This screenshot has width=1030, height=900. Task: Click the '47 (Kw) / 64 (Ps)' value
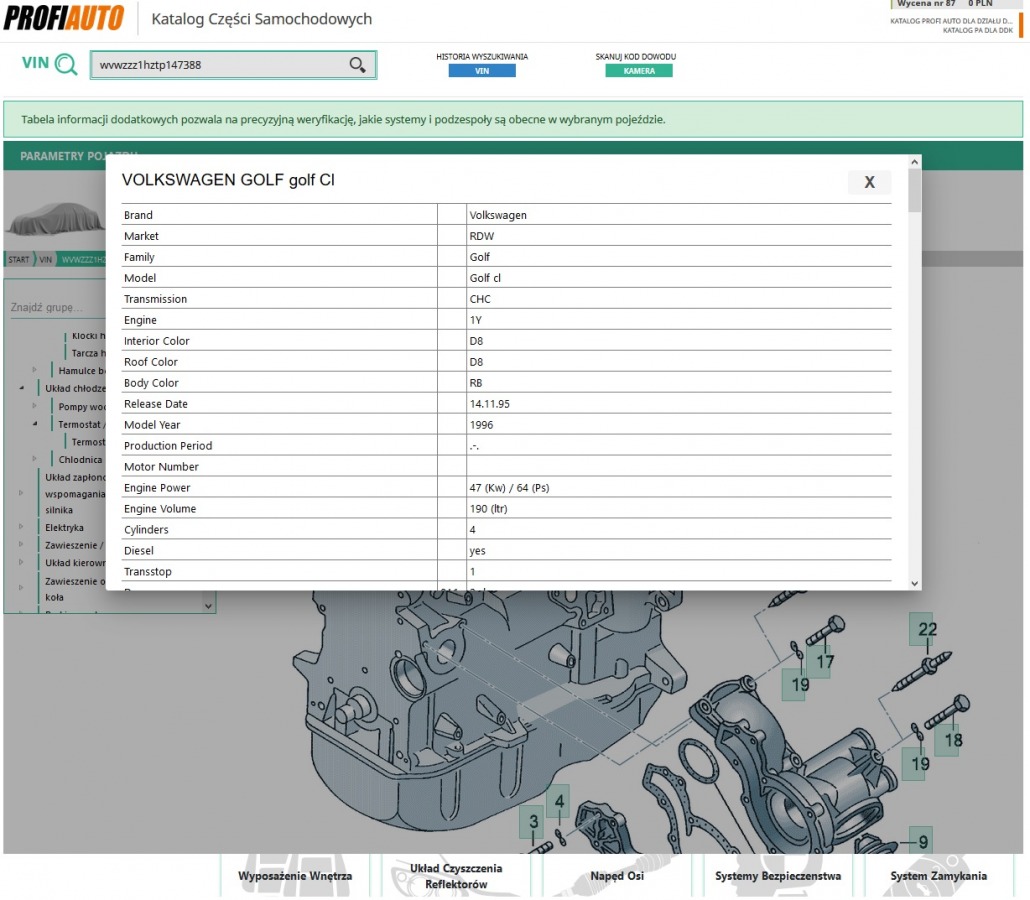[x=509, y=488]
